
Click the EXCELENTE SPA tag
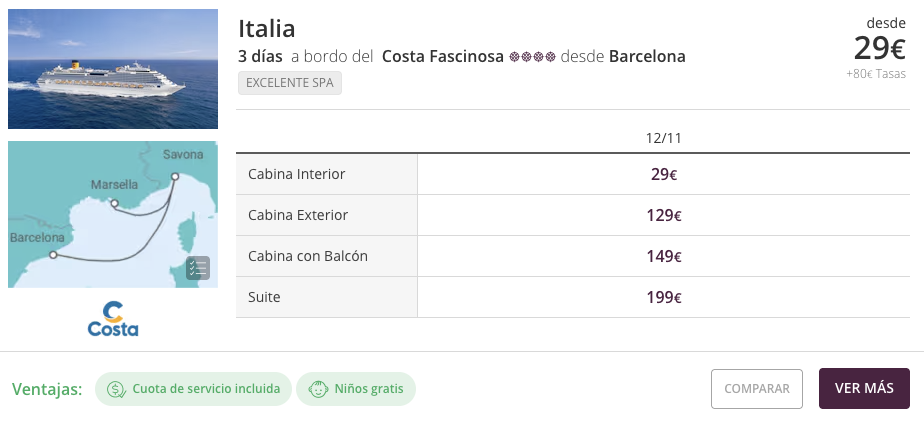pyautogui.click(x=290, y=83)
